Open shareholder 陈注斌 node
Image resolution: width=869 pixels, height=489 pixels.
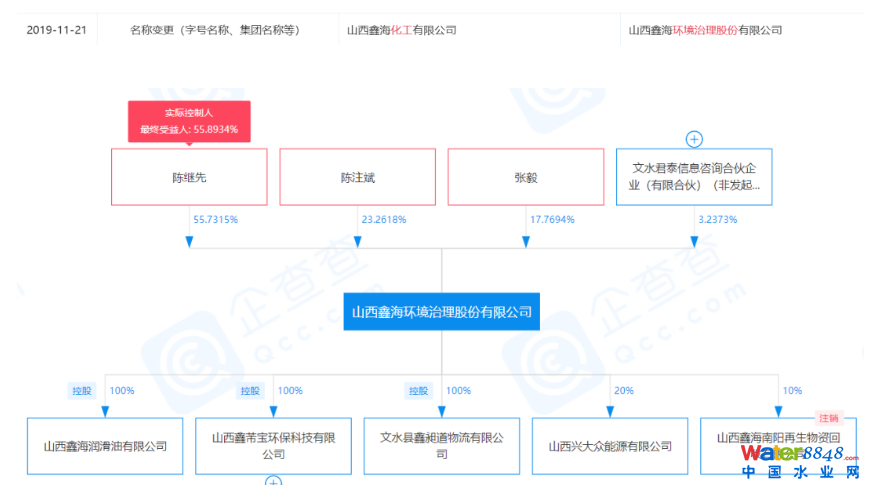[x=357, y=177]
